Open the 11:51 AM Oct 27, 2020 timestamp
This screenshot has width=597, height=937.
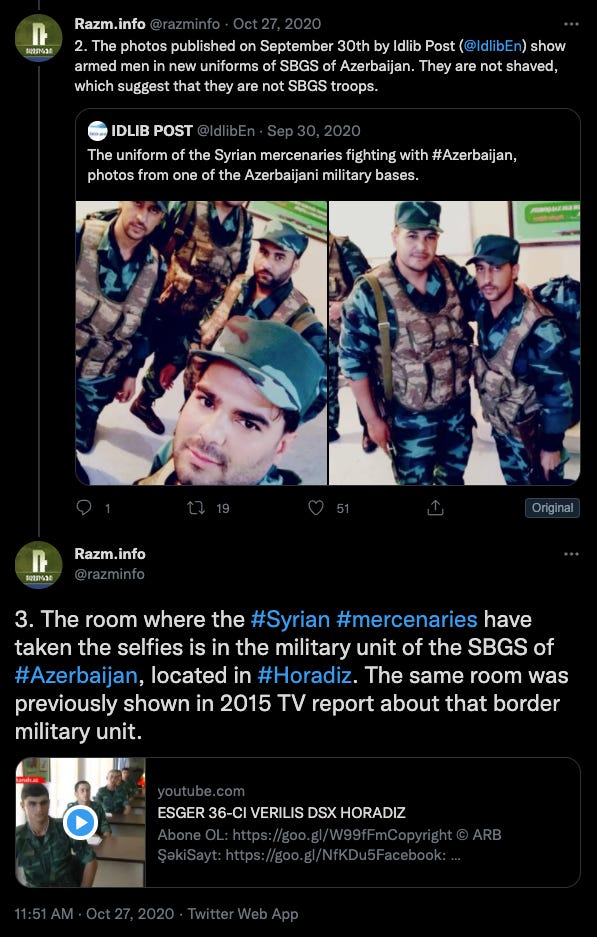(x=94, y=914)
